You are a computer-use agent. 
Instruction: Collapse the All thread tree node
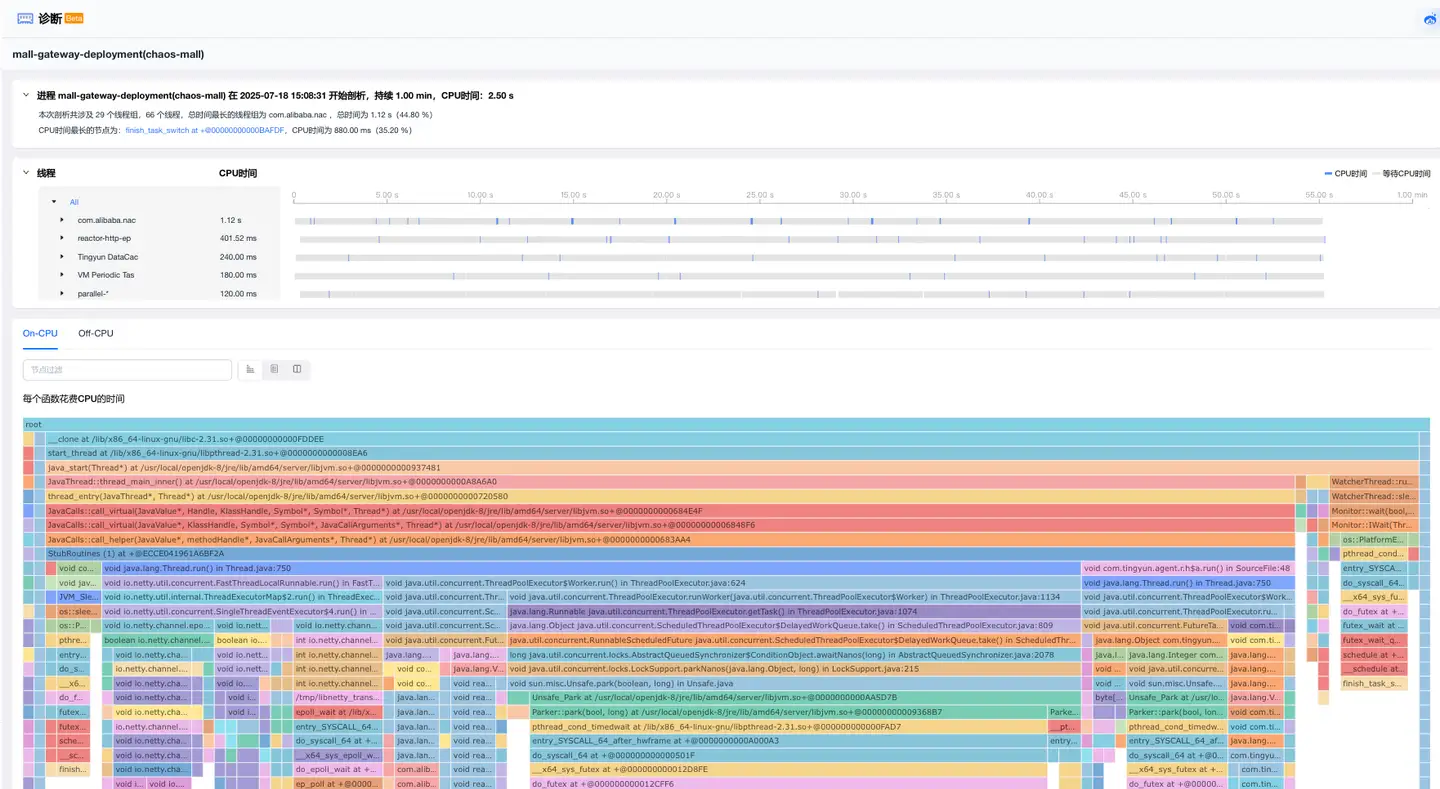[x=54, y=202]
